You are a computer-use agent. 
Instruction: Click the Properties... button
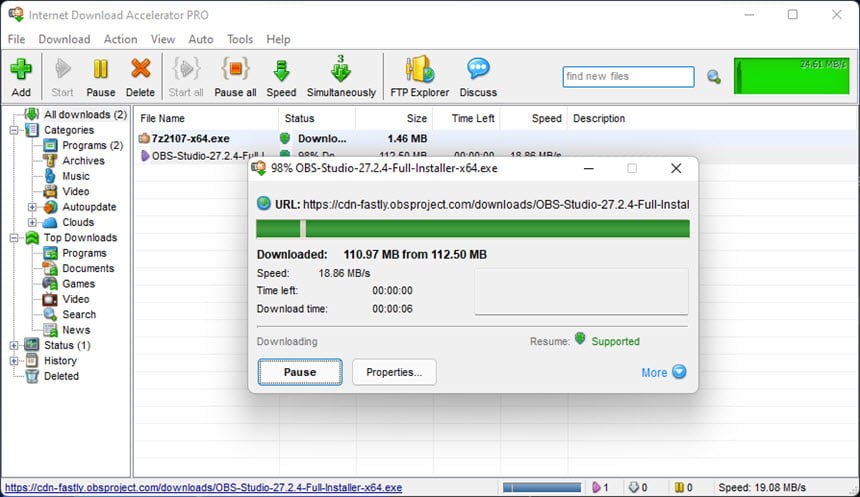click(x=394, y=372)
